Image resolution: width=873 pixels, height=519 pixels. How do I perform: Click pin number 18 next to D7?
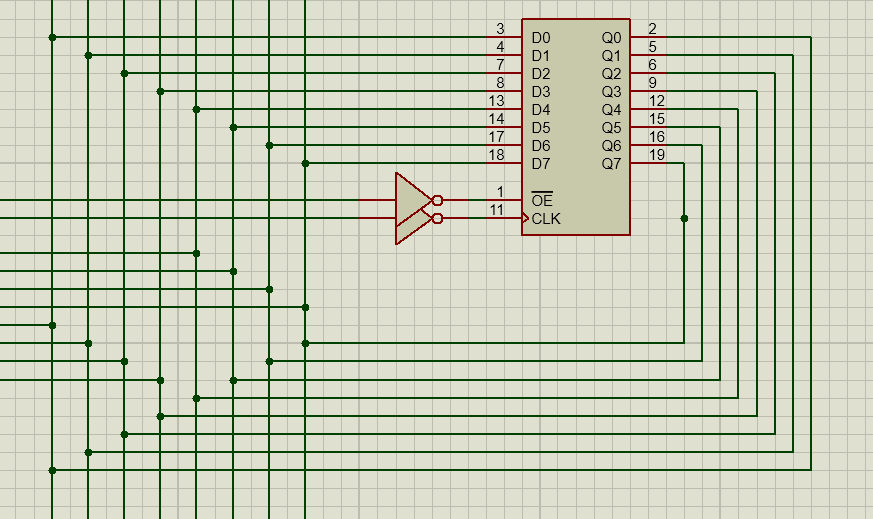(x=496, y=154)
